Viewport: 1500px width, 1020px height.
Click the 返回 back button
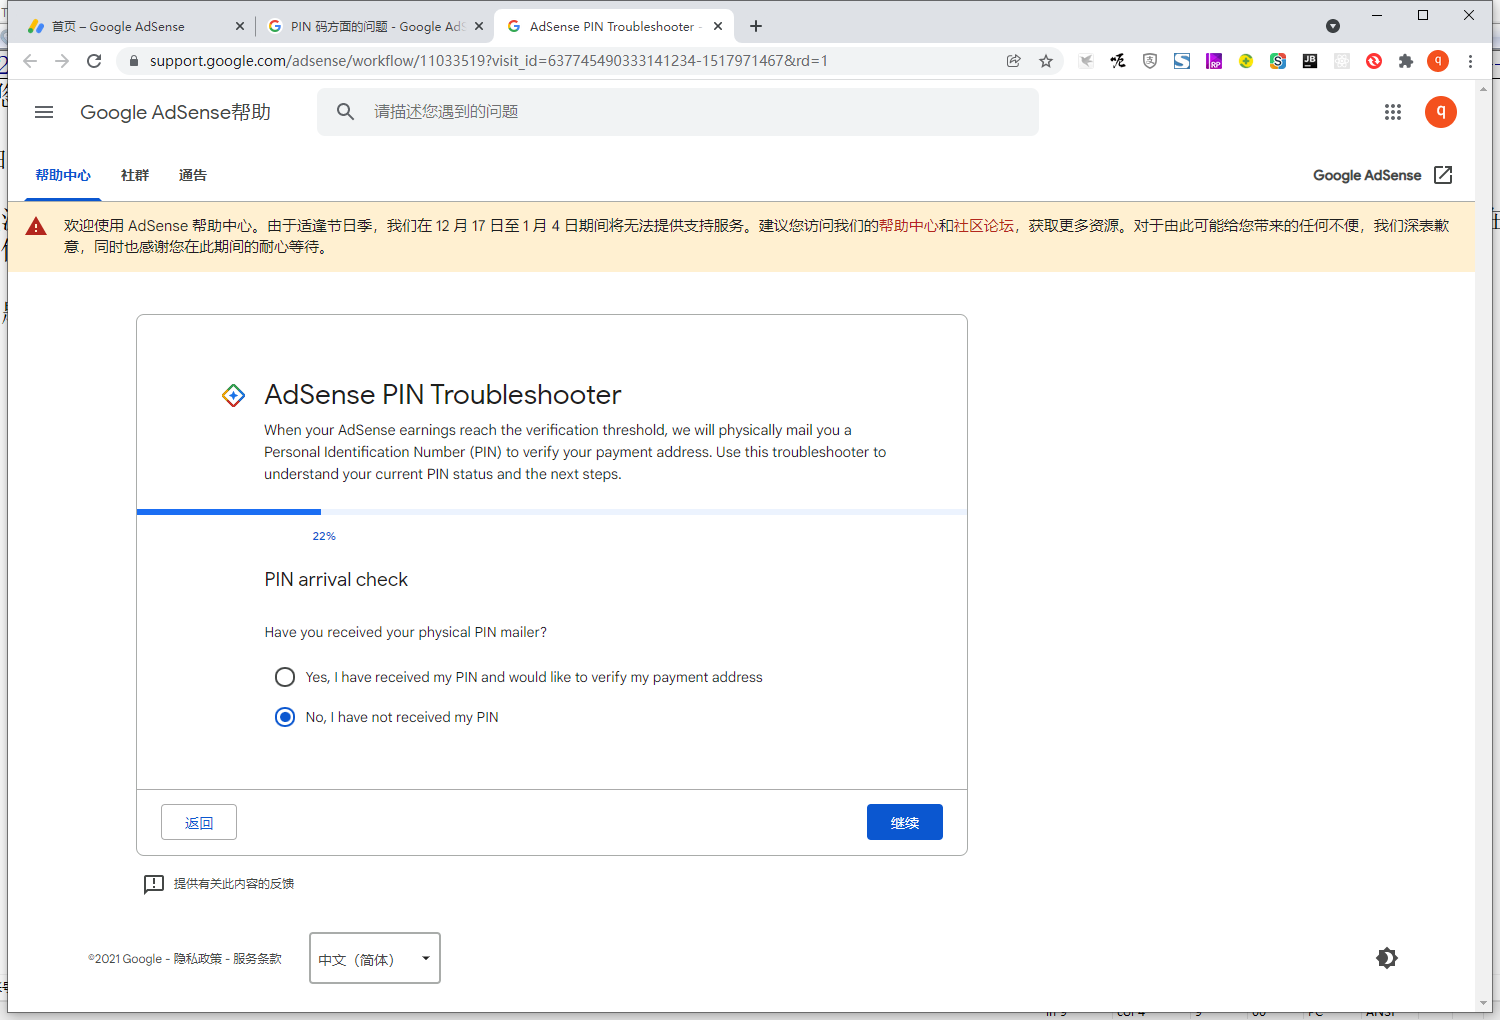tap(199, 822)
